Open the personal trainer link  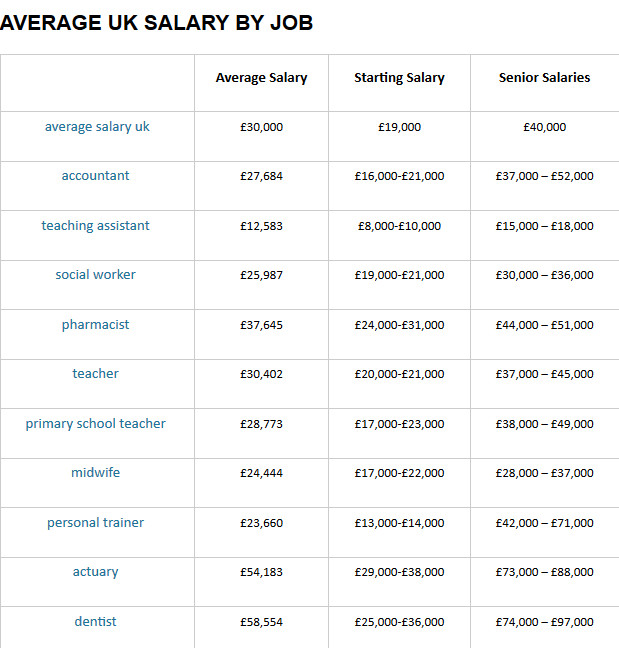(95, 523)
